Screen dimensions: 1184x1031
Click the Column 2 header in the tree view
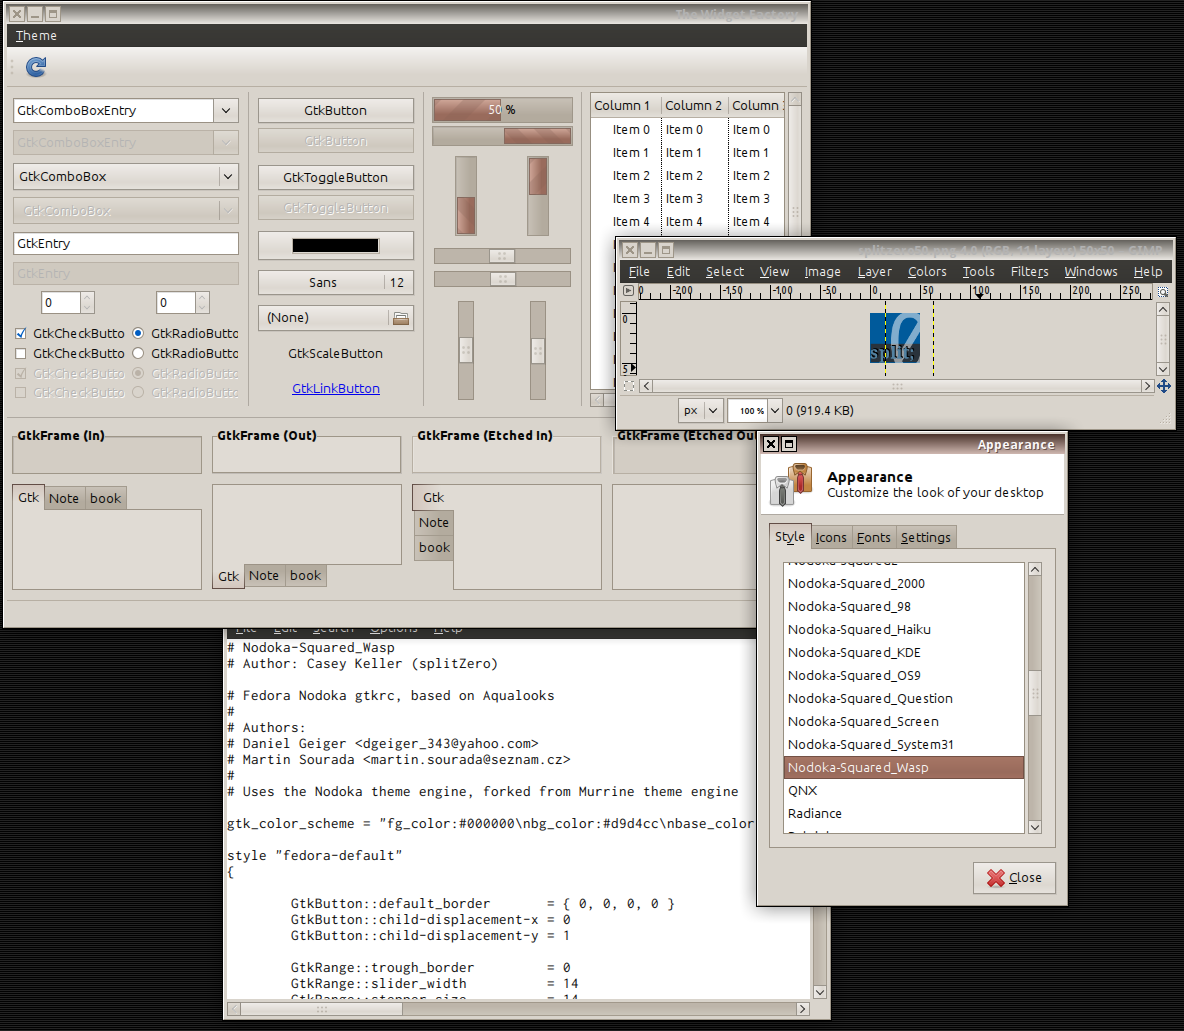pos(693,106)
